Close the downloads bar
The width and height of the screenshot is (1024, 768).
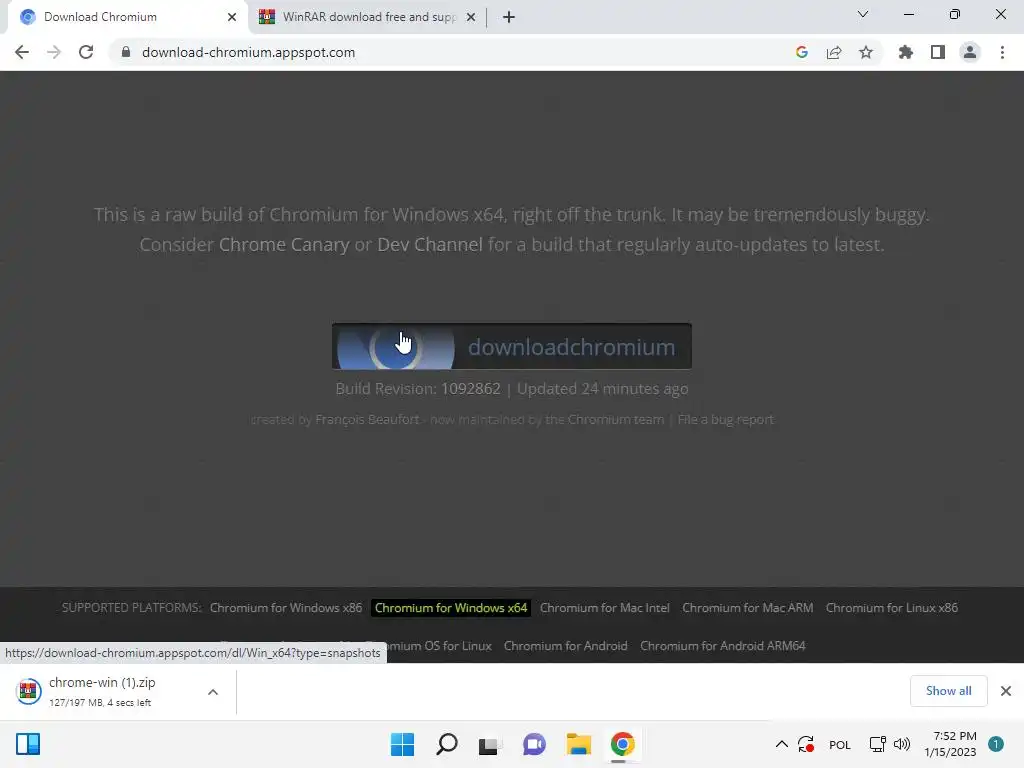1006,691
